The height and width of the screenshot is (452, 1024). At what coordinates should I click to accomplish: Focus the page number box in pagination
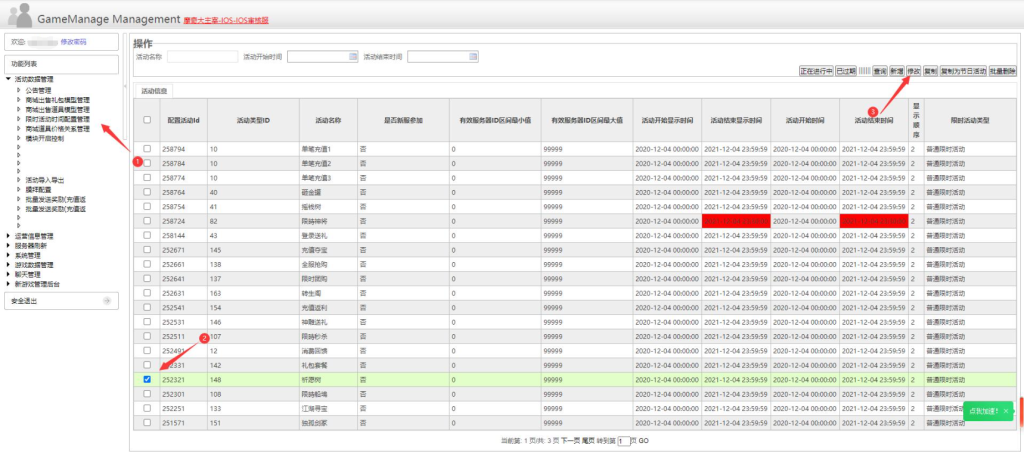[623, 441]
